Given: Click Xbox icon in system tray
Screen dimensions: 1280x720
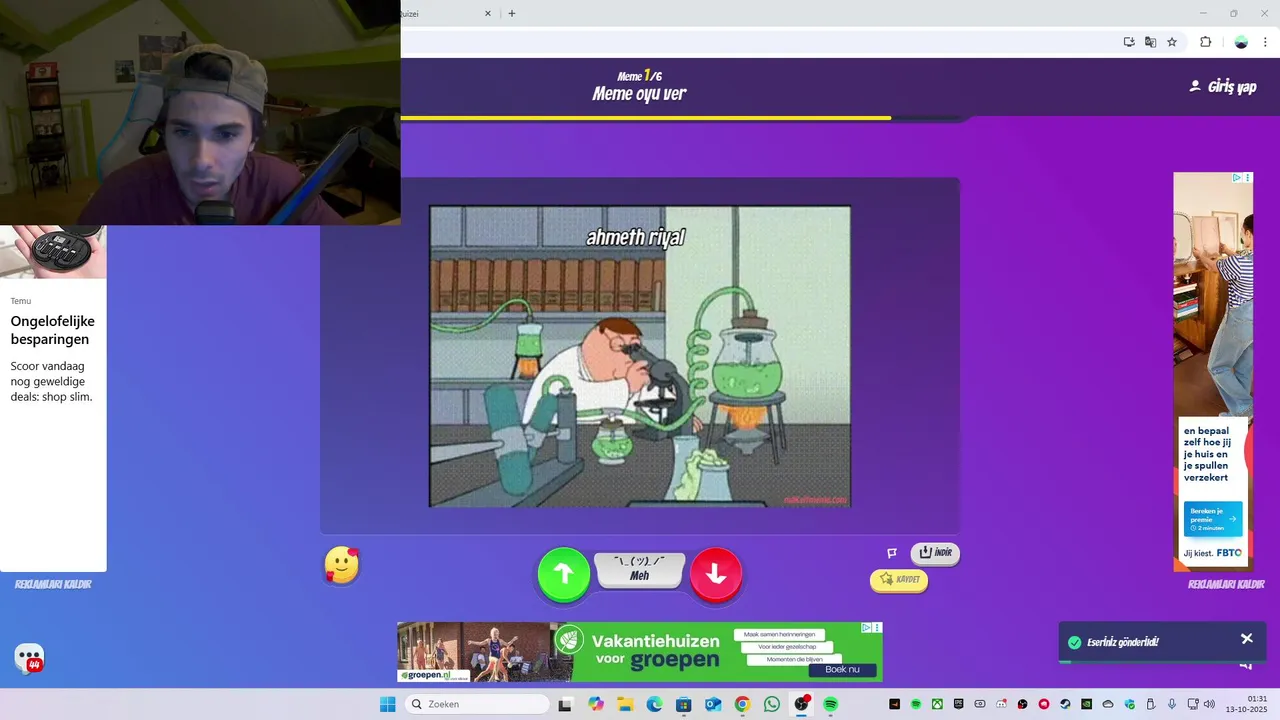Looking at the screenshot, I should pyautogui.click(x=937, y=704).
